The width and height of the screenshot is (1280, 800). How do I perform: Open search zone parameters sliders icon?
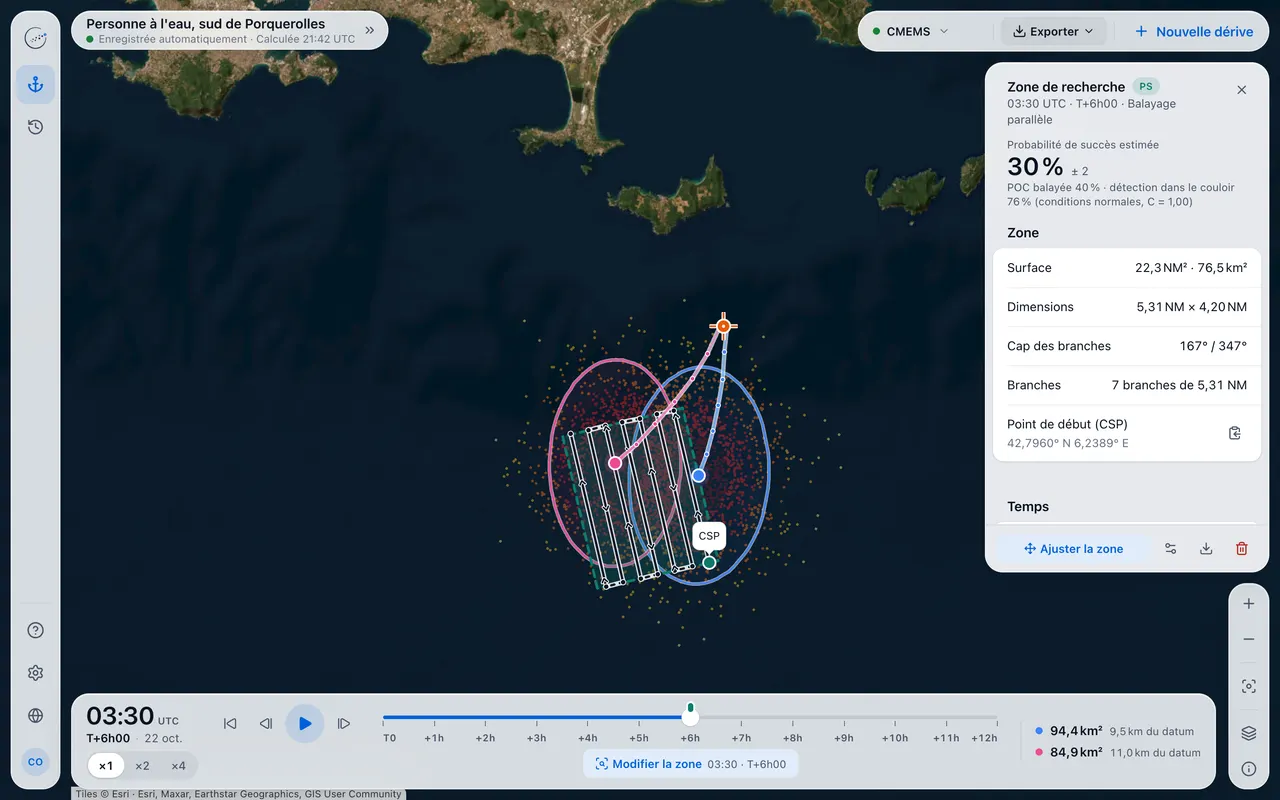pos(1171,548)
